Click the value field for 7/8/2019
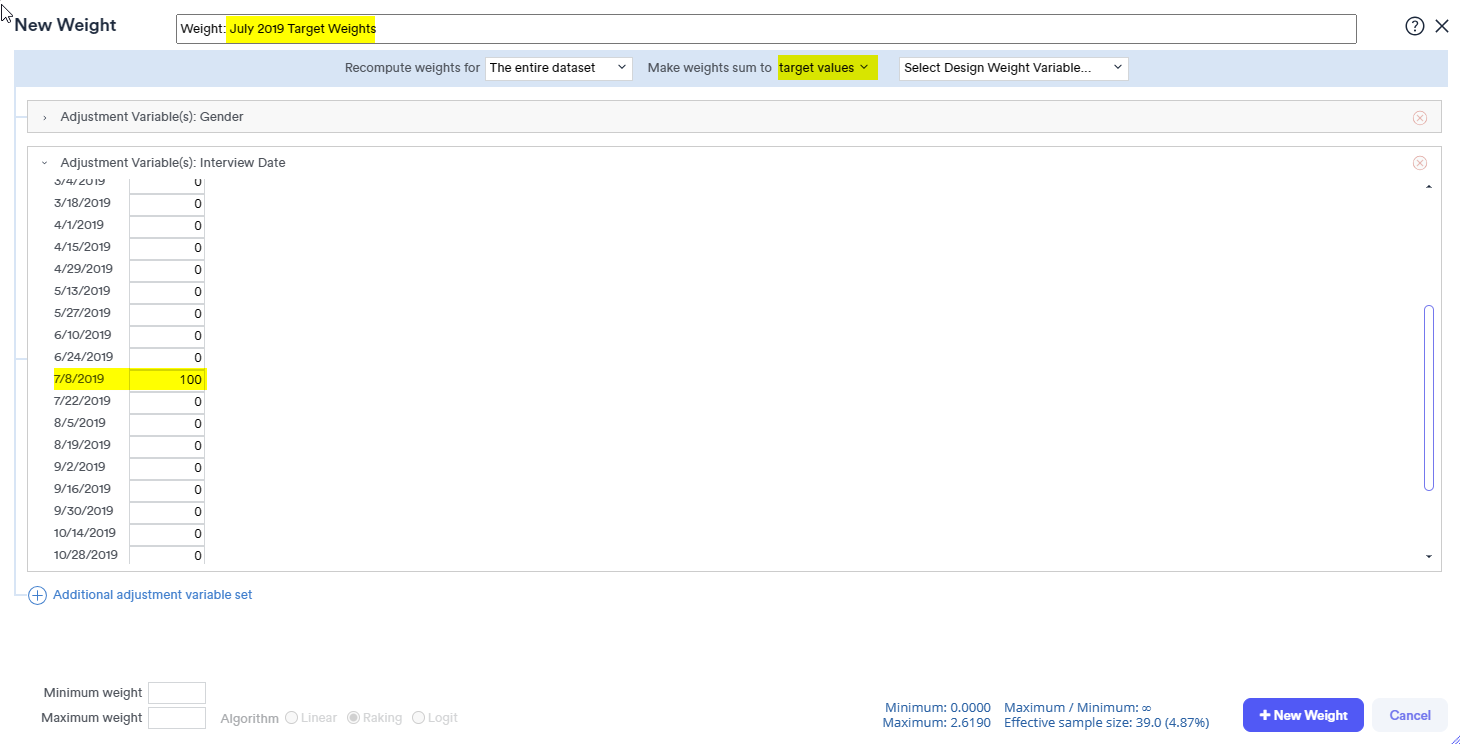Screen dimensions: 1460x744 click(x=167, y=380)
